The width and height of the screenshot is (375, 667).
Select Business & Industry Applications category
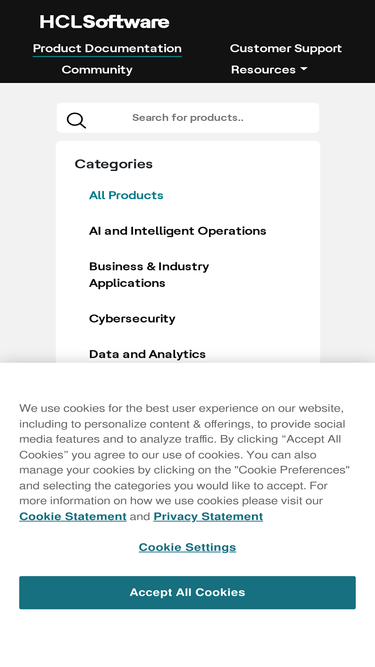click(x=149, y=275)
